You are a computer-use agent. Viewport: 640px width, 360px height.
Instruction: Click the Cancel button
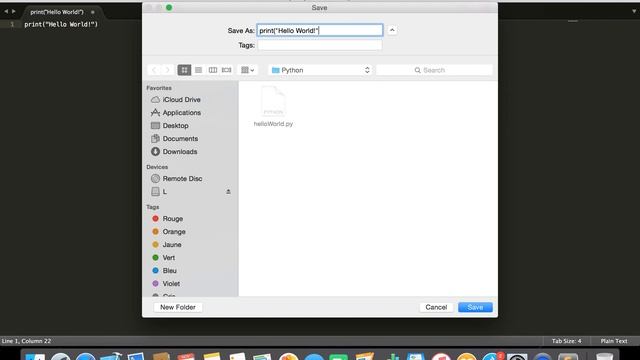436,307
